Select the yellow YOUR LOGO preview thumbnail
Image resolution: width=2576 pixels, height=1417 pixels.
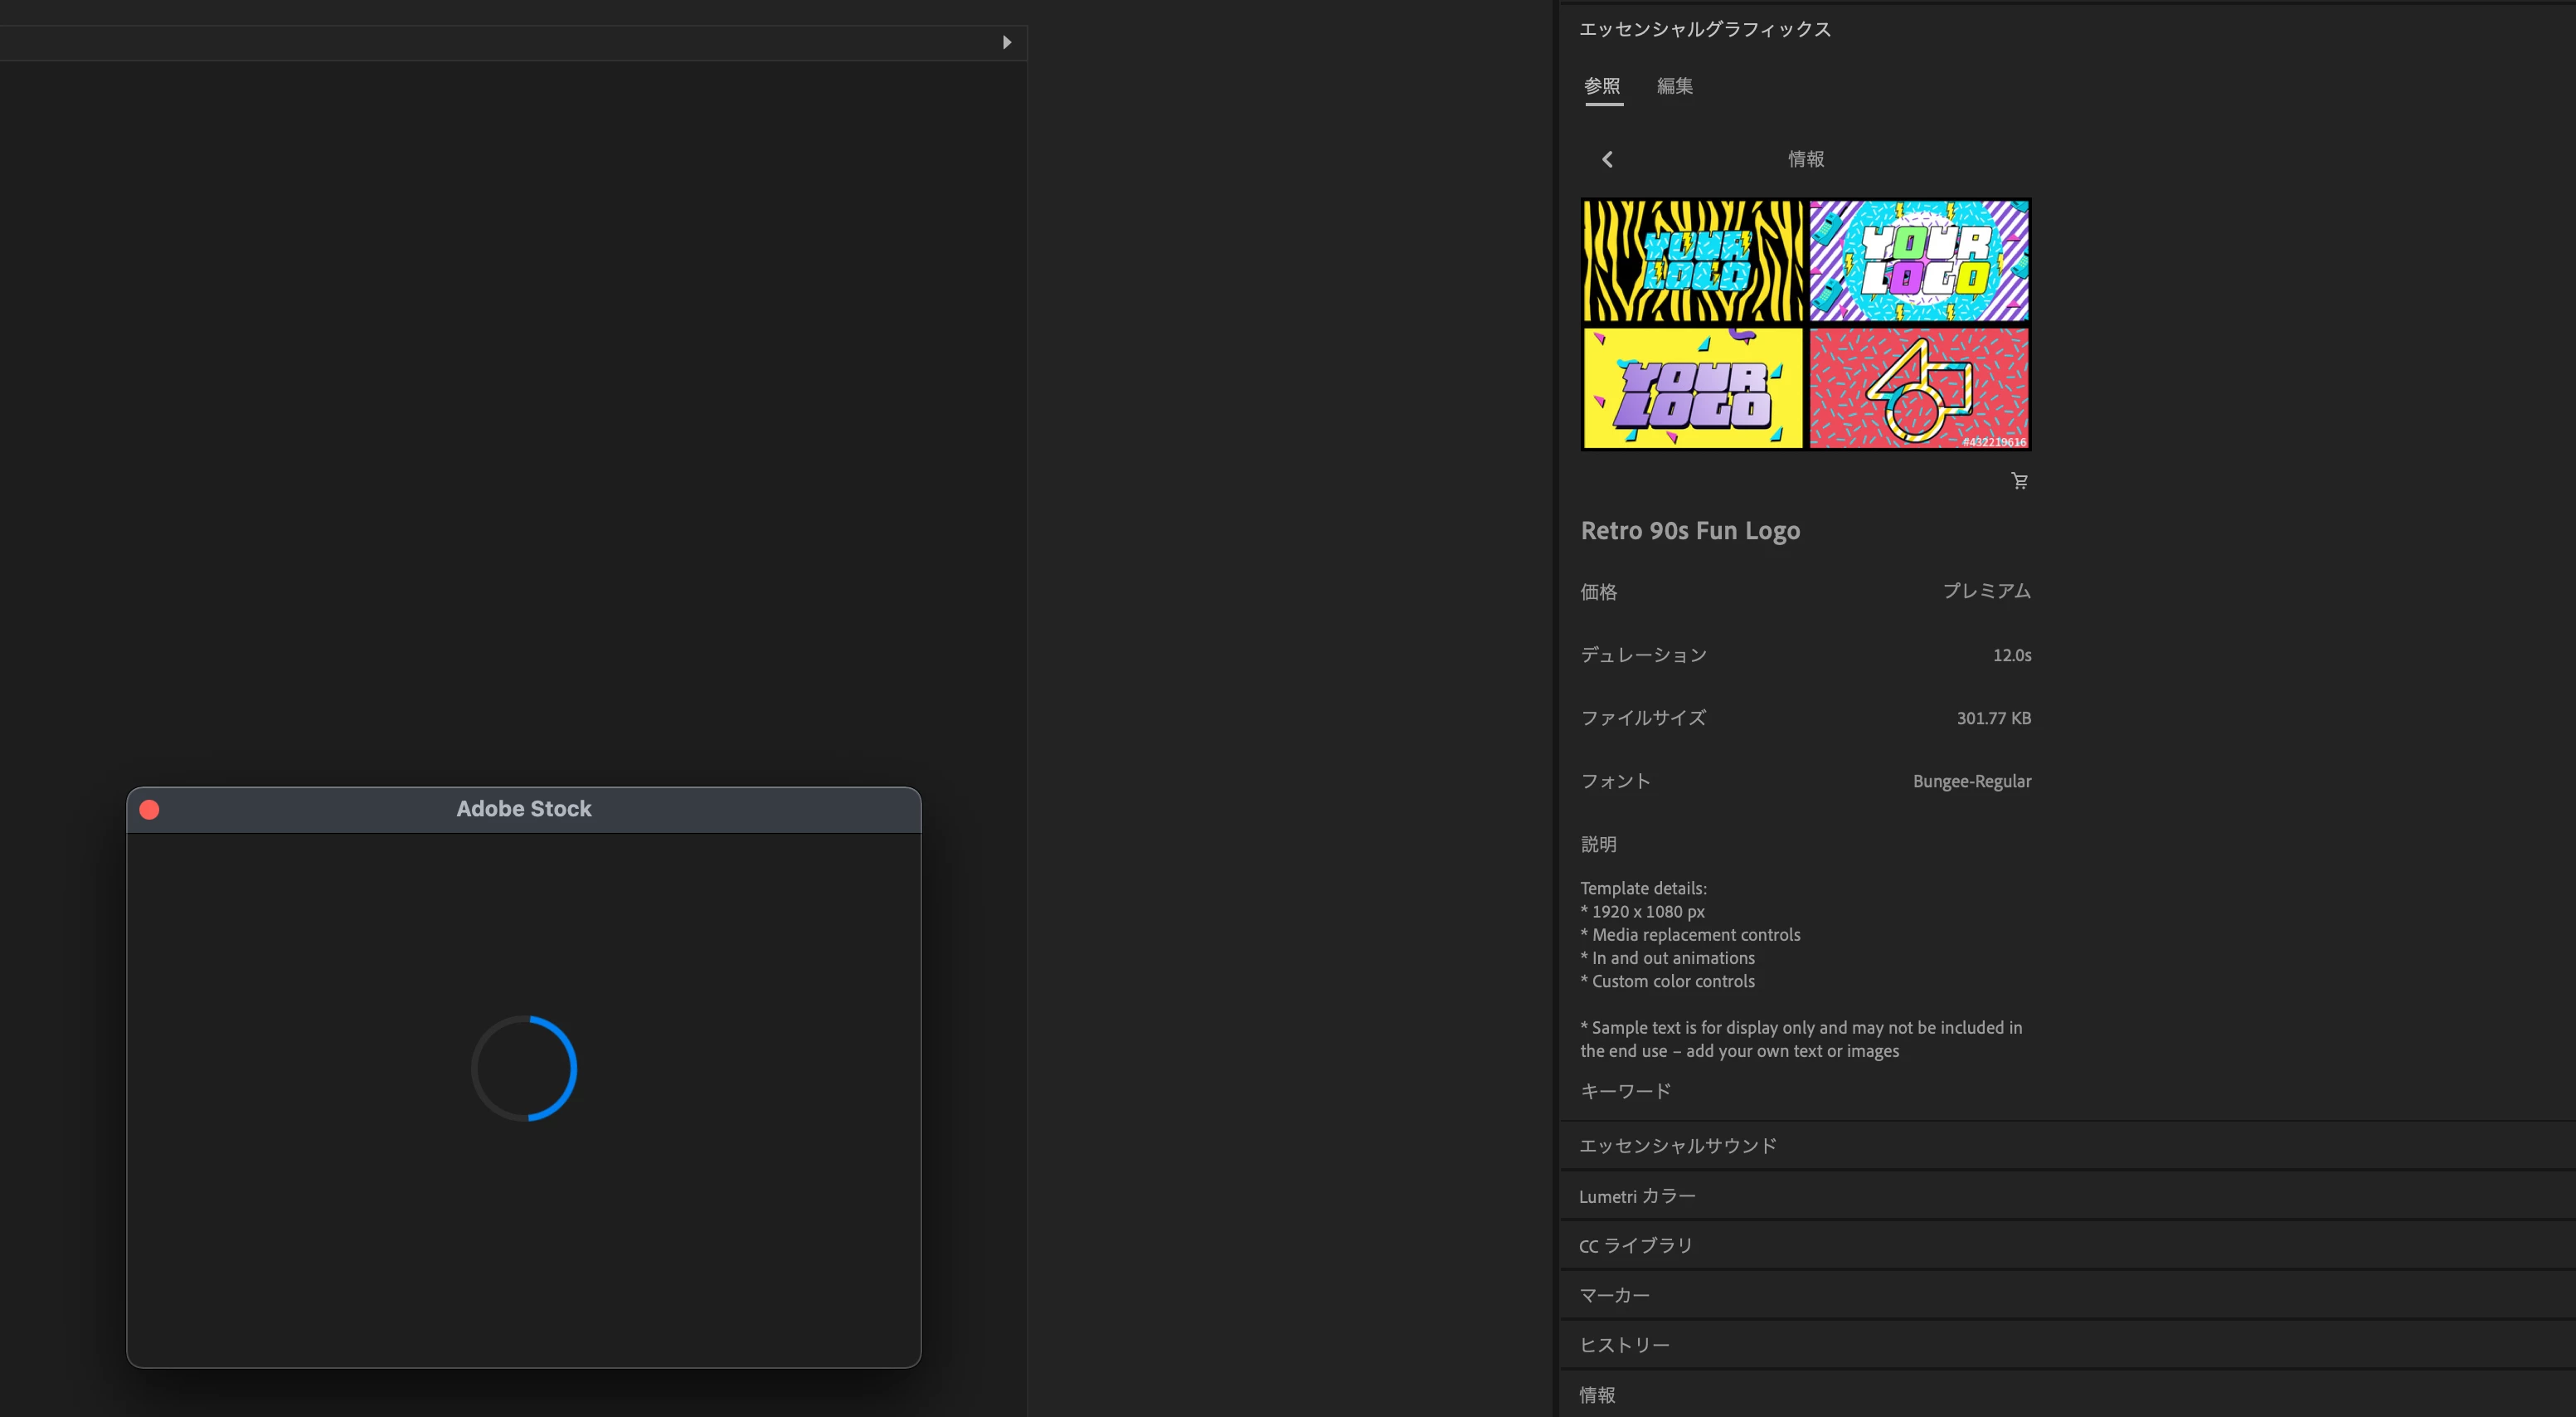tap(1693, 388)
